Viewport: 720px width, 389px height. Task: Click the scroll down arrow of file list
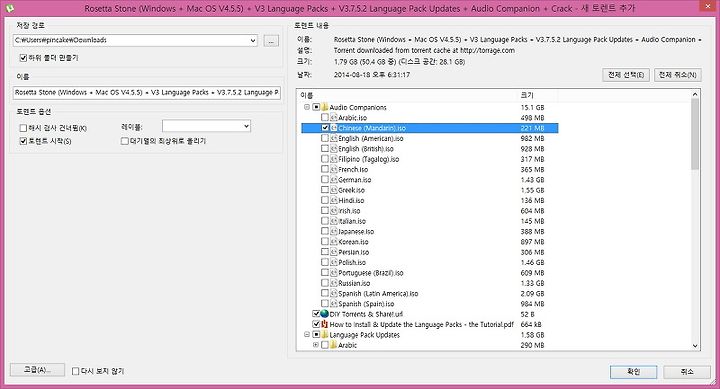tap(695, 346)
